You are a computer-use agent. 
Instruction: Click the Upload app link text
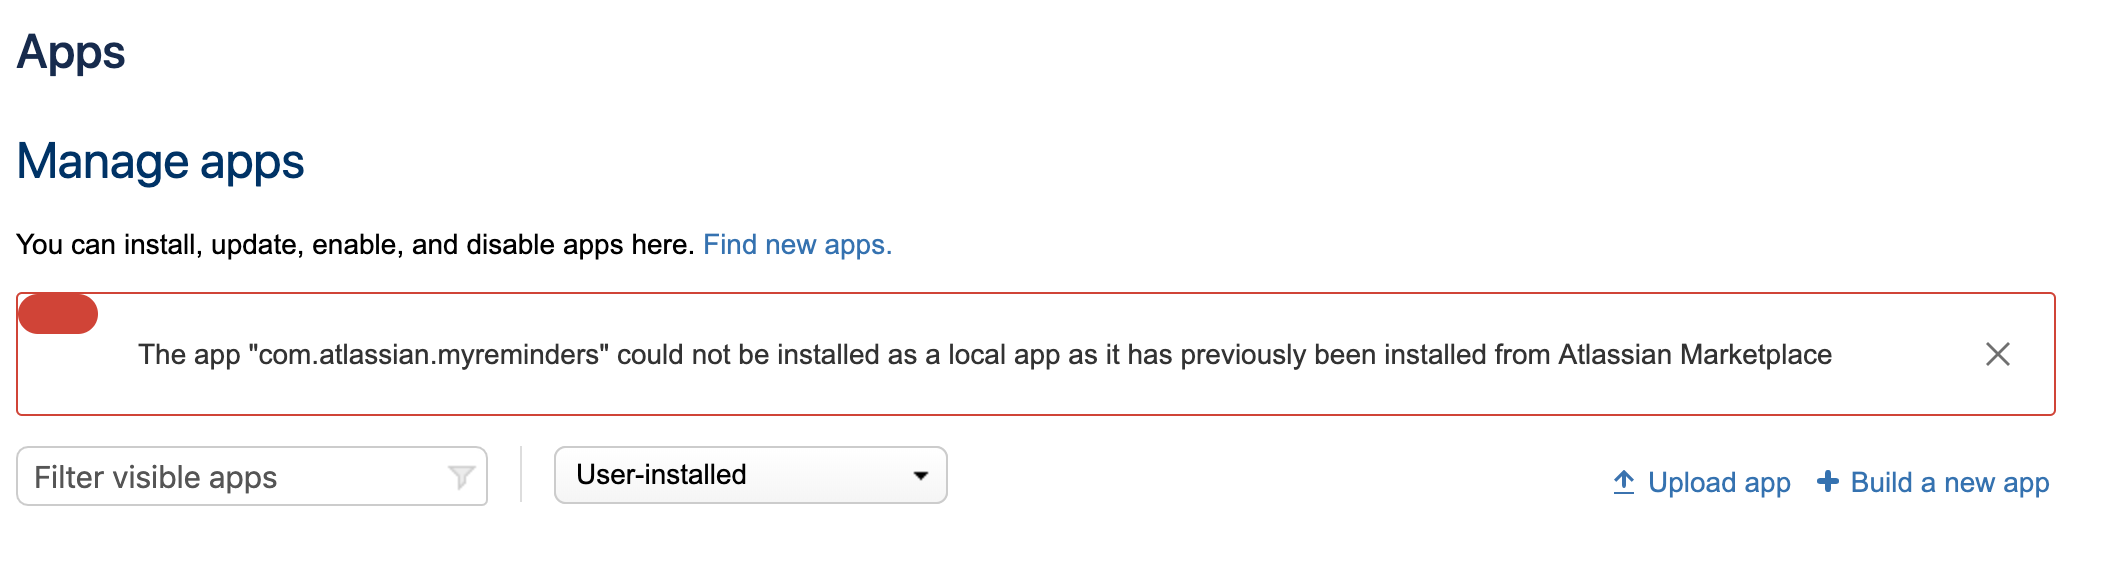[x=1719, y=482]
